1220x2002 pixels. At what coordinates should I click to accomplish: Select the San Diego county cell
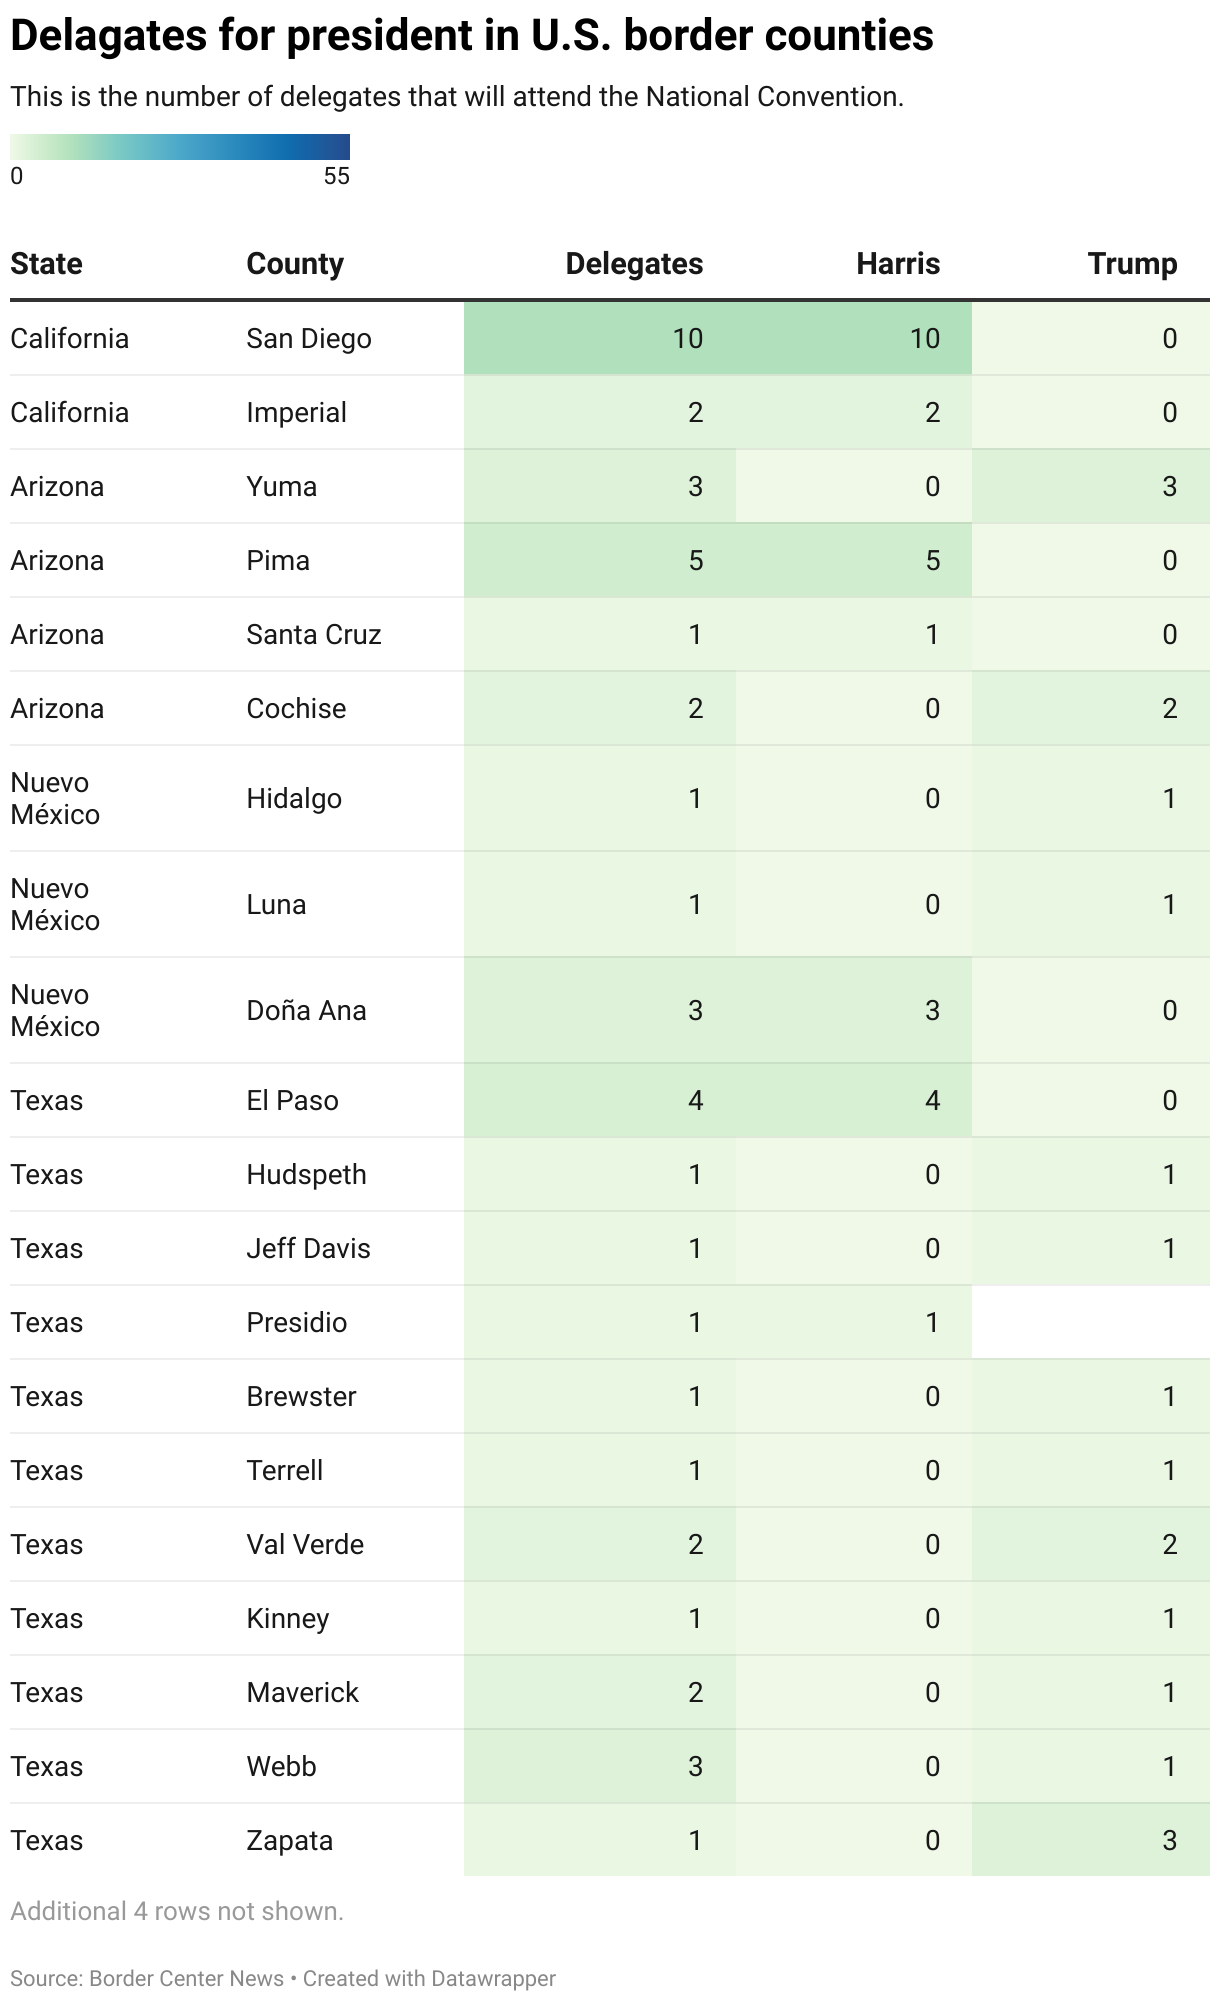pos(309,338)
